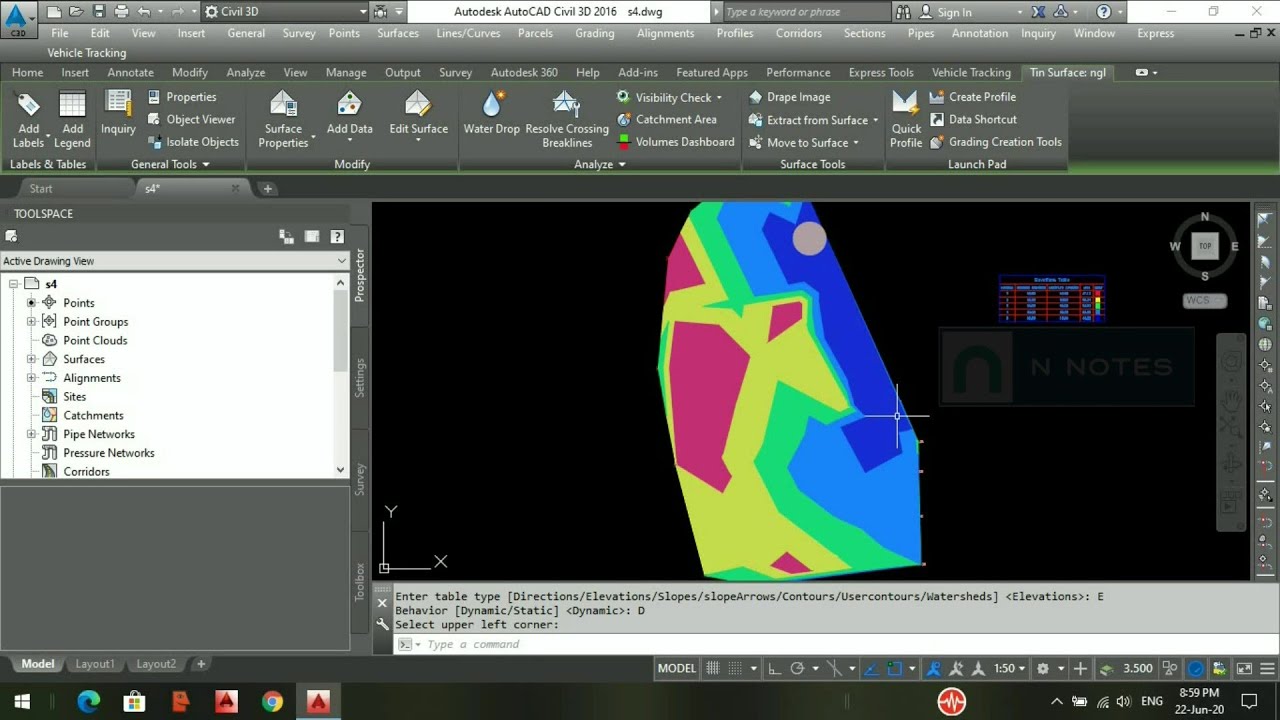
Task: Click Create Profile in the Launch Pad panel
Action: [972, 97]
